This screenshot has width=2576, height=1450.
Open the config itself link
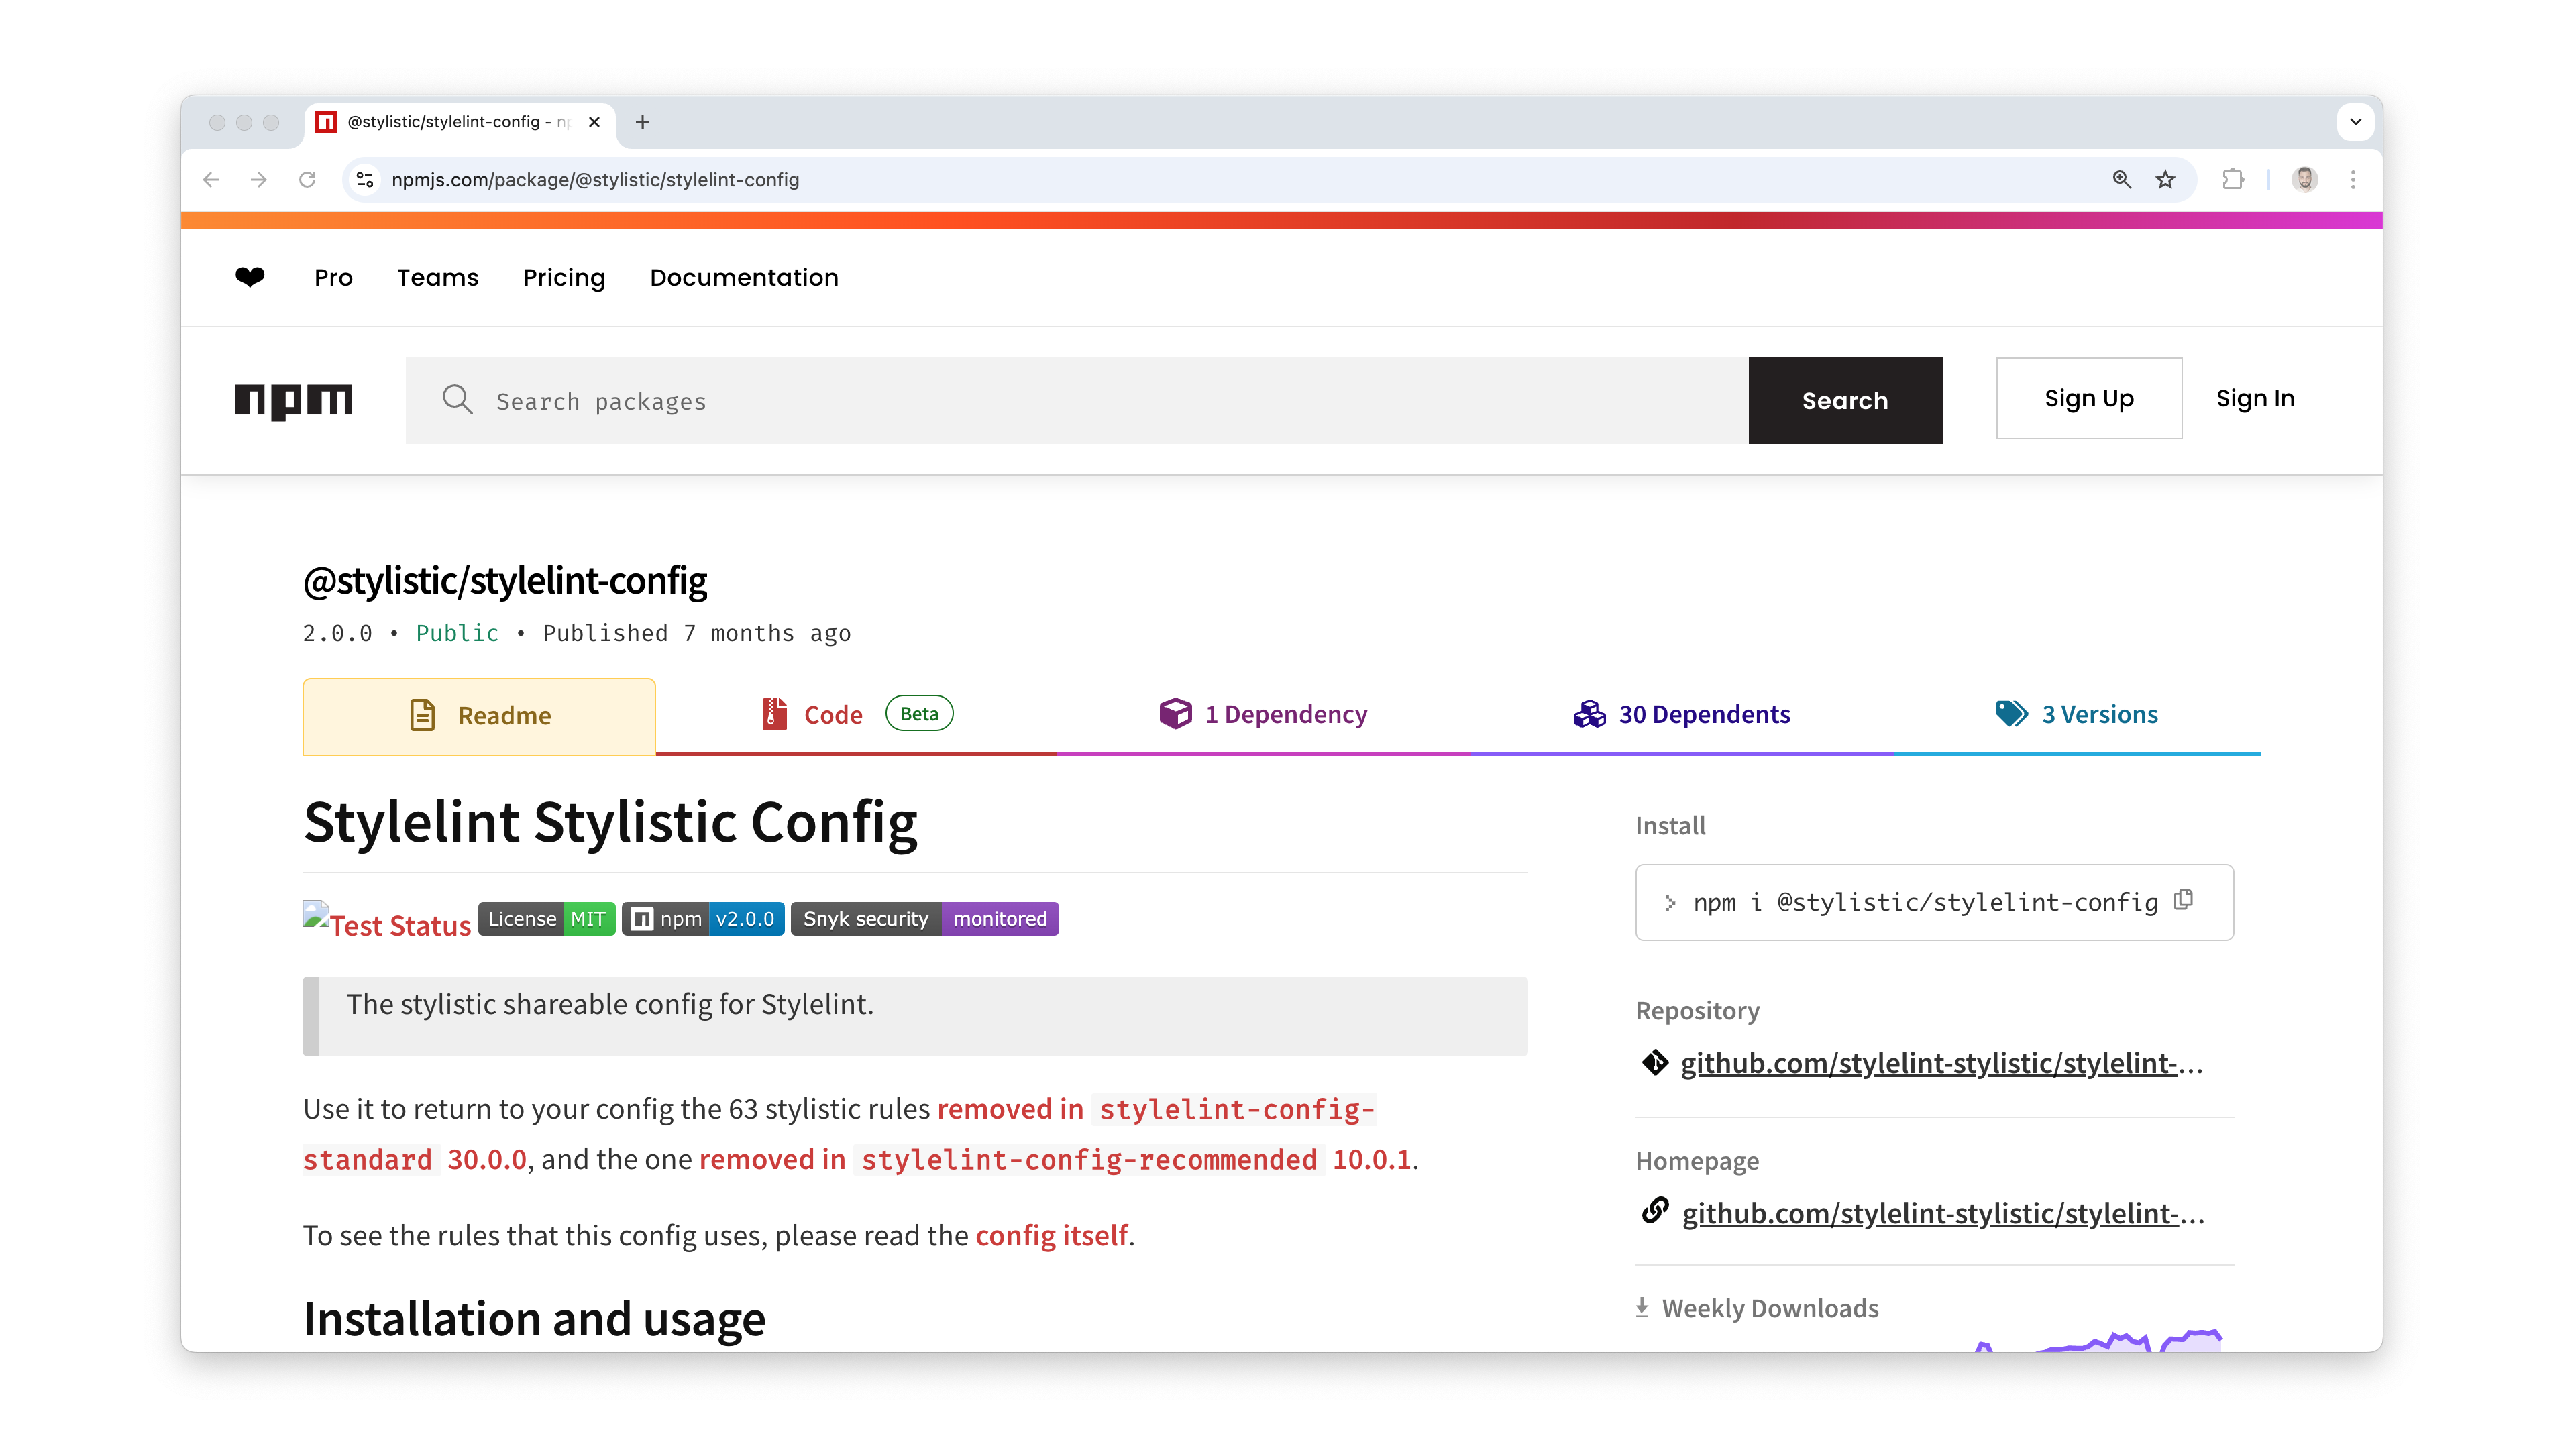(x=1052, y=1236)
